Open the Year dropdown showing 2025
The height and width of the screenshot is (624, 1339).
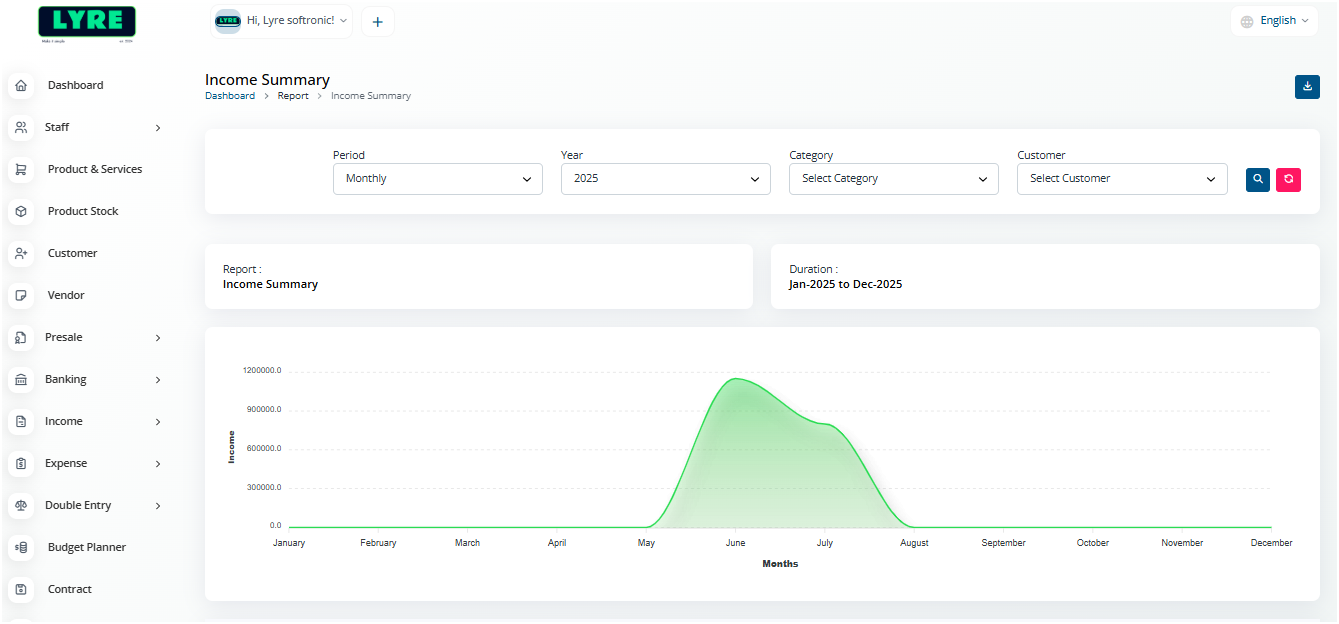point(665,179)
